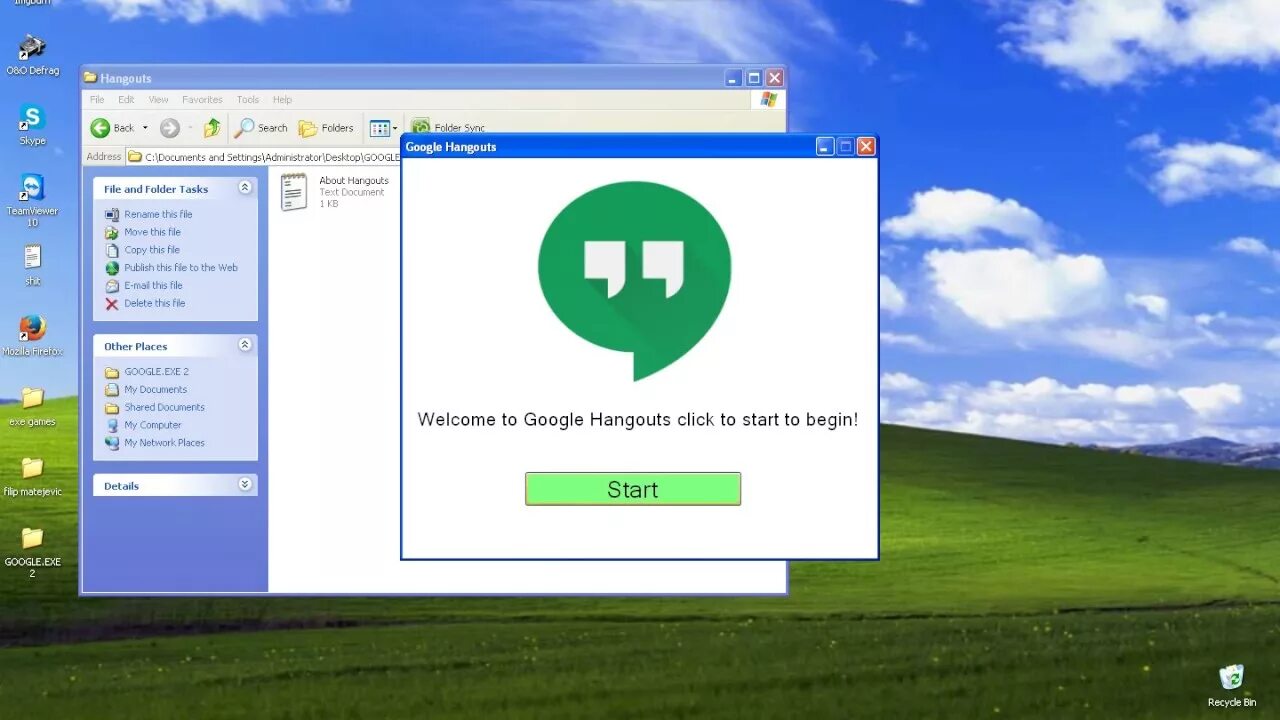
Task: Open Shared Documents from Other Places
Action: pos(164,408)
